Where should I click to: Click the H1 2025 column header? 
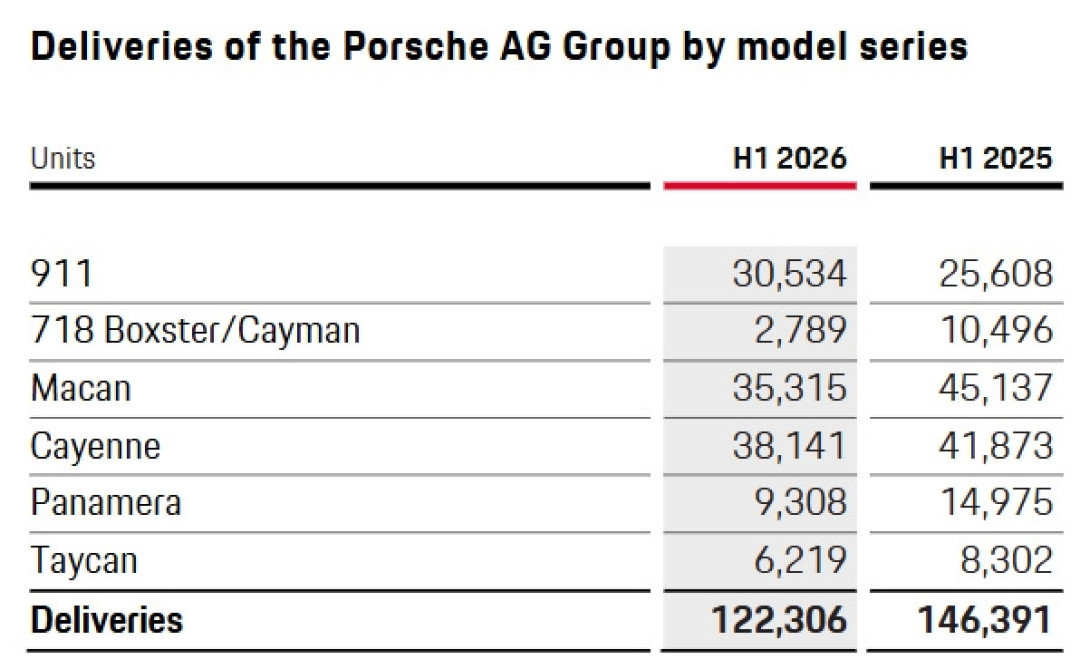pyautogui.click(x=996, y=158)
